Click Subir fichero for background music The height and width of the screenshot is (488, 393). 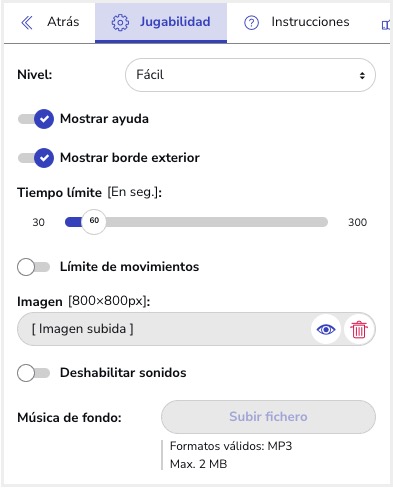(268, 417)
